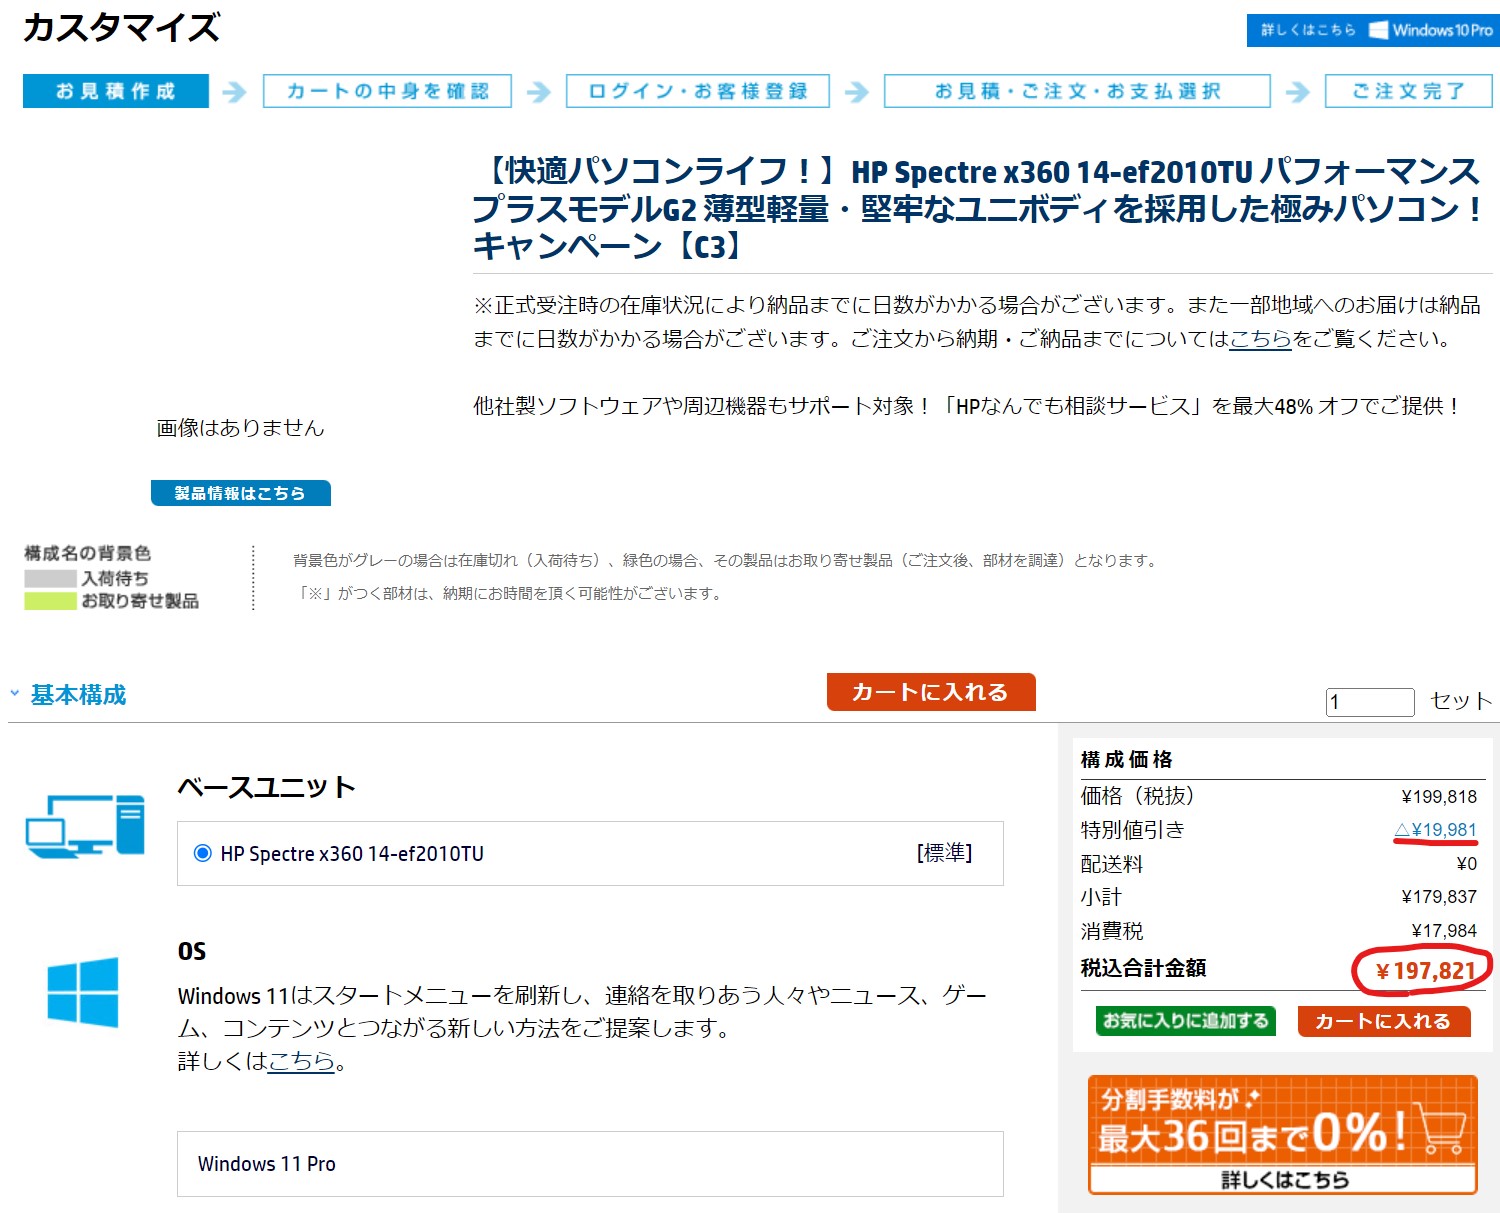Click カートに入れる in the price panel
The width and height of the screenshot is (1500, 1213).
coord(1383,1021)
